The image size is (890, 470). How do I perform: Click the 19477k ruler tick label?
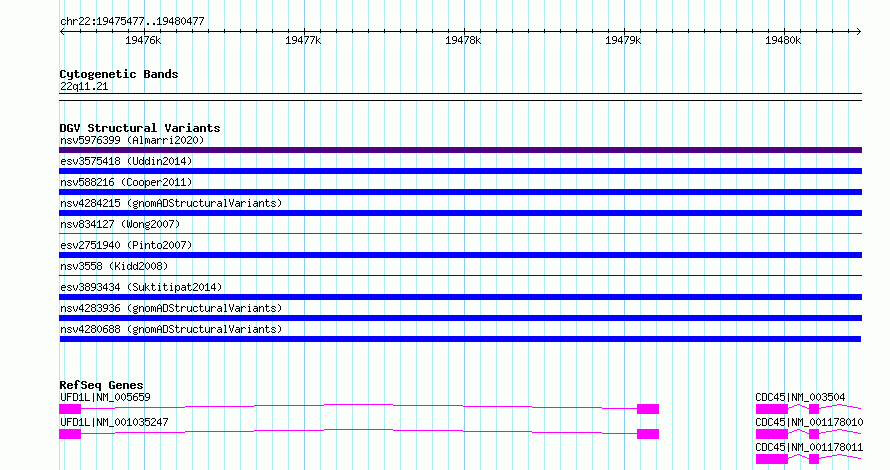click(303, 40)
